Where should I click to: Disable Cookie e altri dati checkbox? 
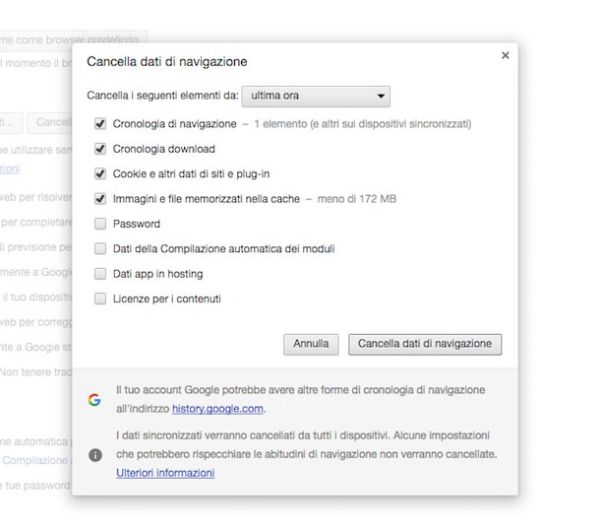coord(100,174)
